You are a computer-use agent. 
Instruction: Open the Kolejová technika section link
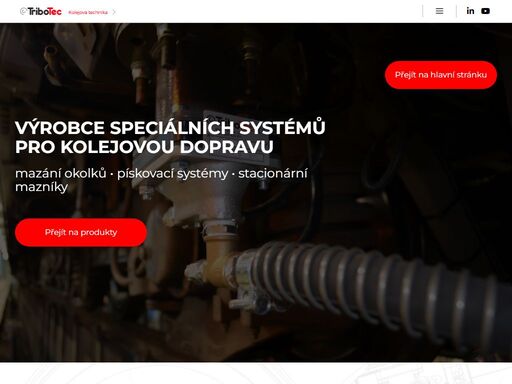pyautogui.click(x=88, y=12)
